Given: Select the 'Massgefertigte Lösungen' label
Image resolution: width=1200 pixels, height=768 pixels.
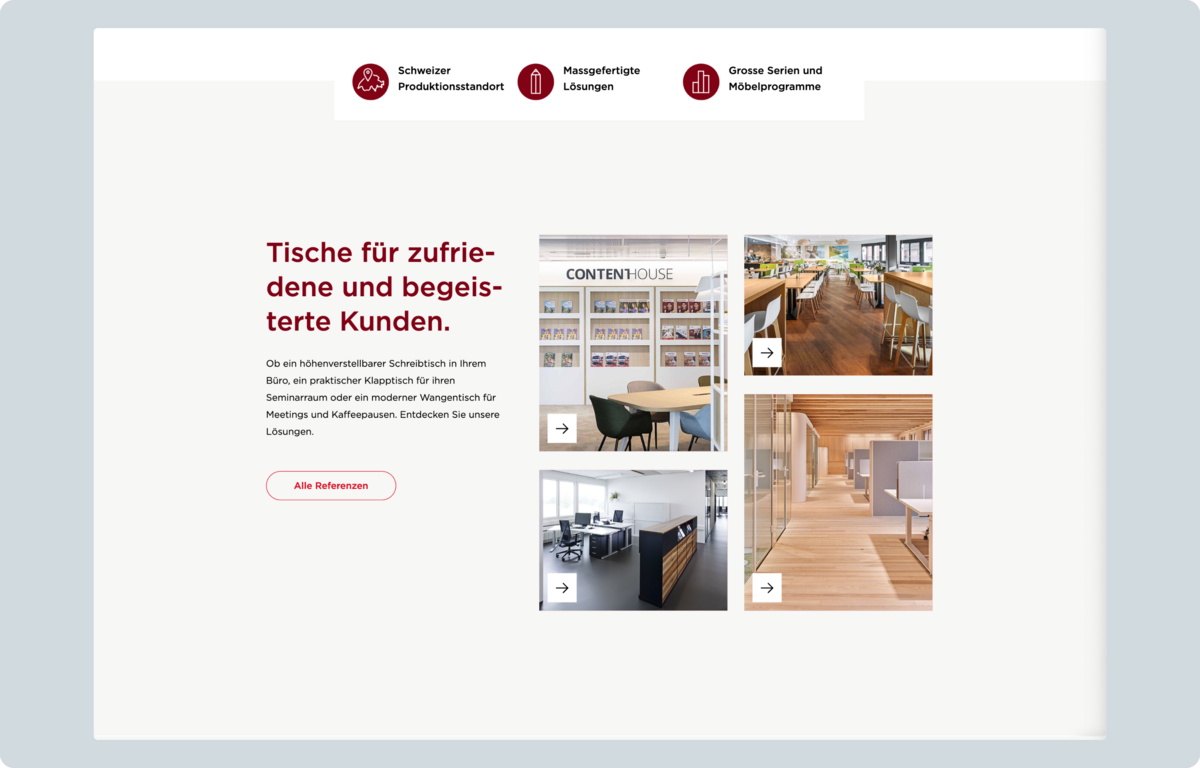Looking at the screenshot, I should coord(601,79).
